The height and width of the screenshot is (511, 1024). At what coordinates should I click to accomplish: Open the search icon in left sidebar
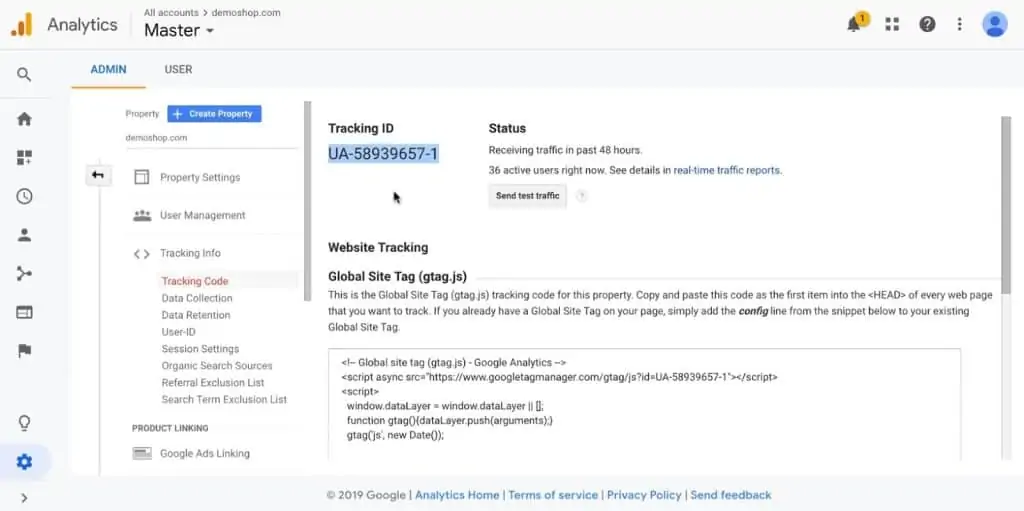tap(24, 74)
